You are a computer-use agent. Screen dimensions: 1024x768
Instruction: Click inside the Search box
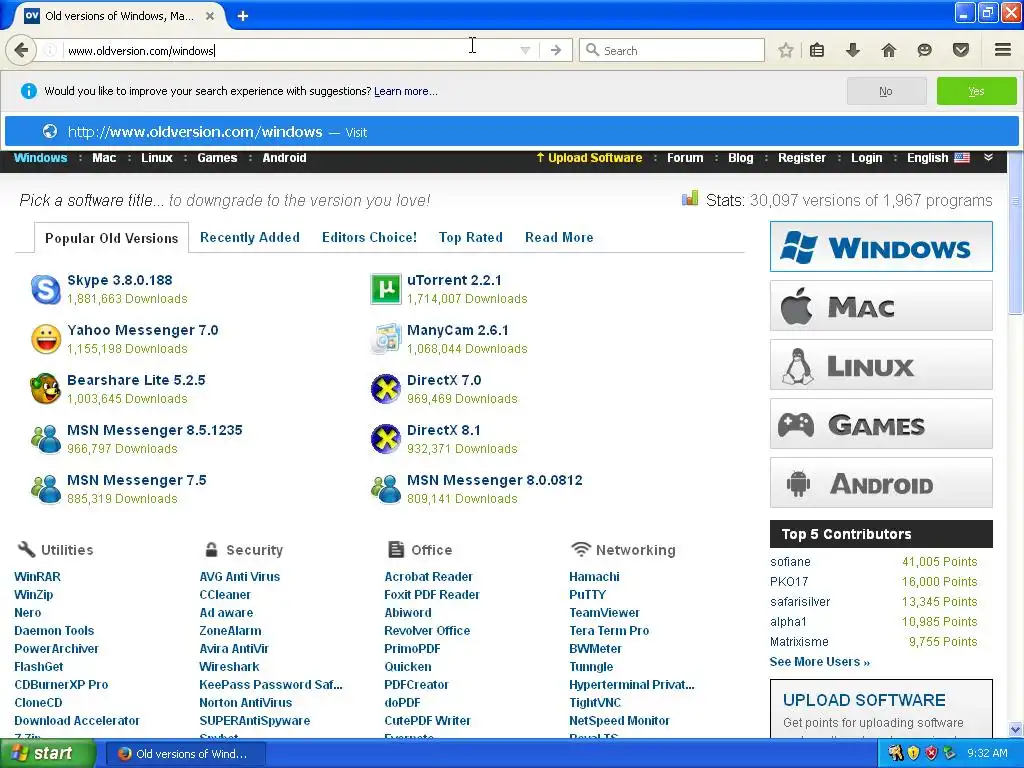(x=672, y=50)
